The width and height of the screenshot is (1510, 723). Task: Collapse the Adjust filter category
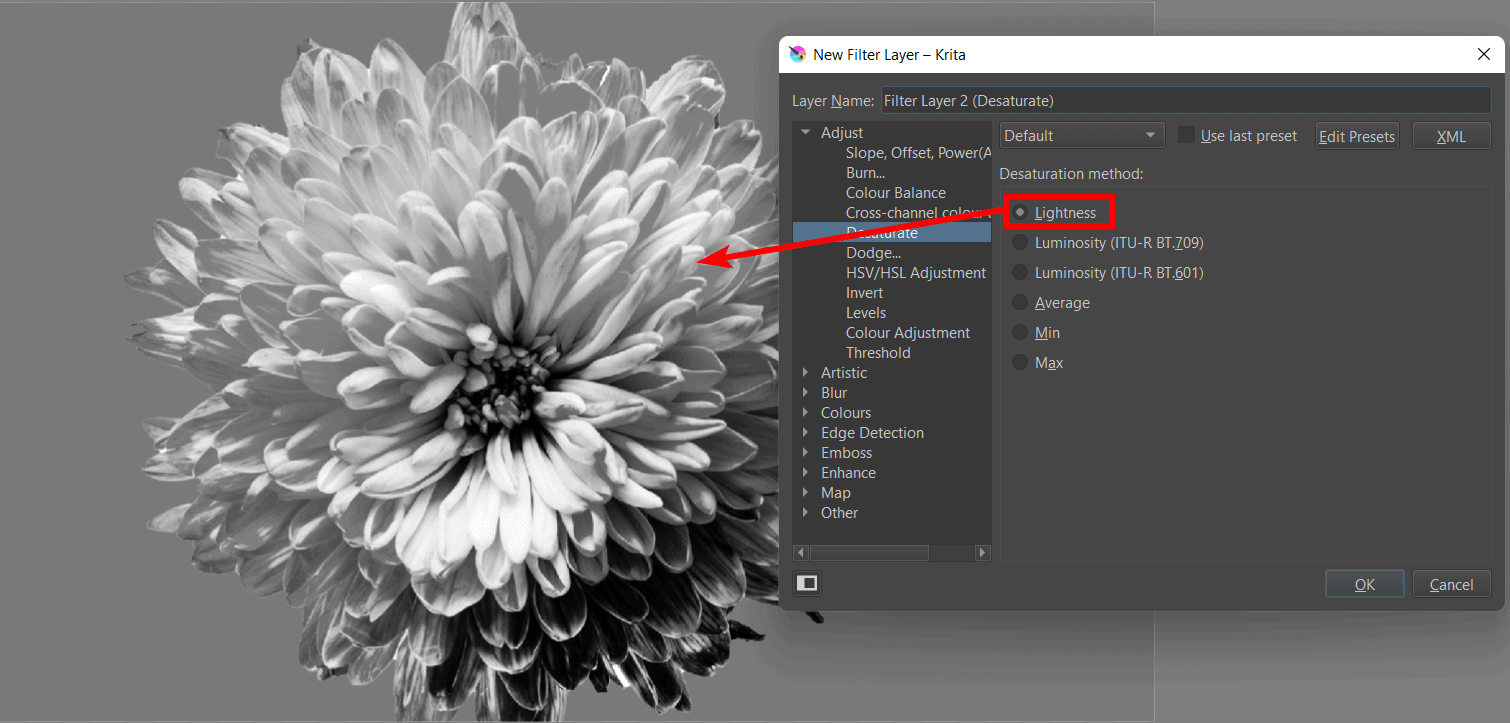tap(806, 133)
